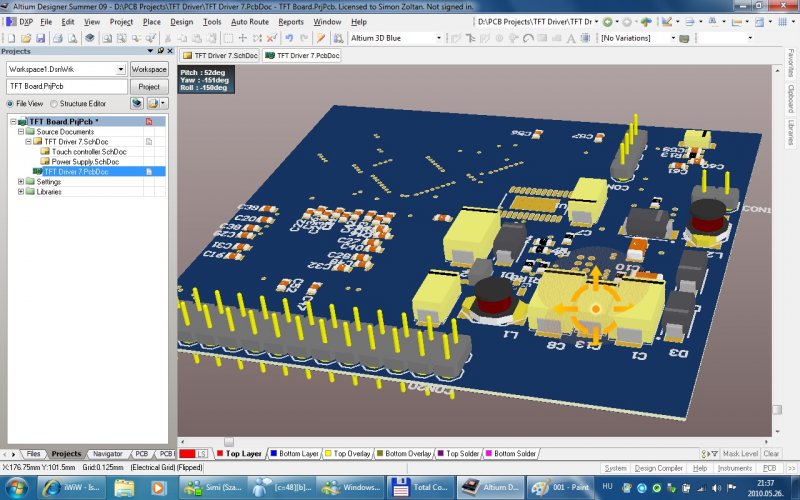The height and width of the screenshot is (500, 800).
Task: Select Touch controller.SchDoc in project tree
Action: (89, 152)
